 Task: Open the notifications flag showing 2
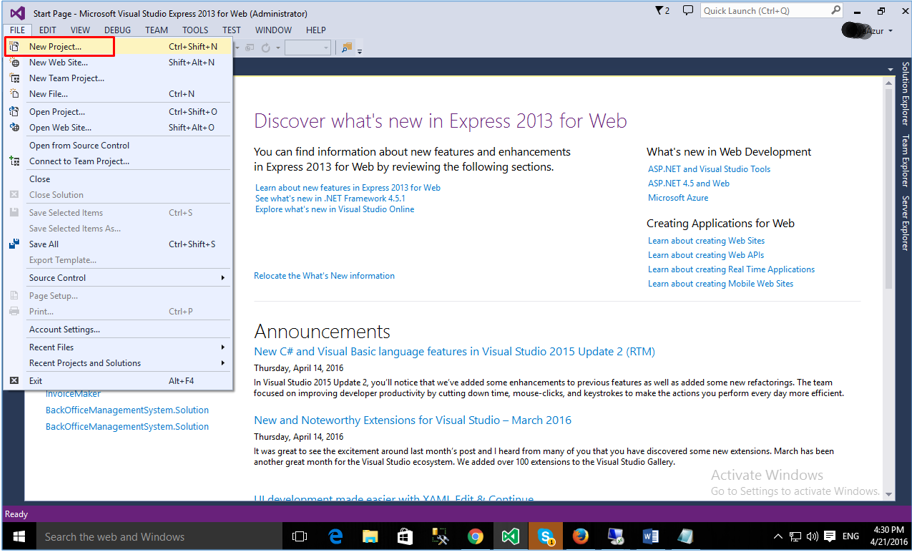point(662,10)
